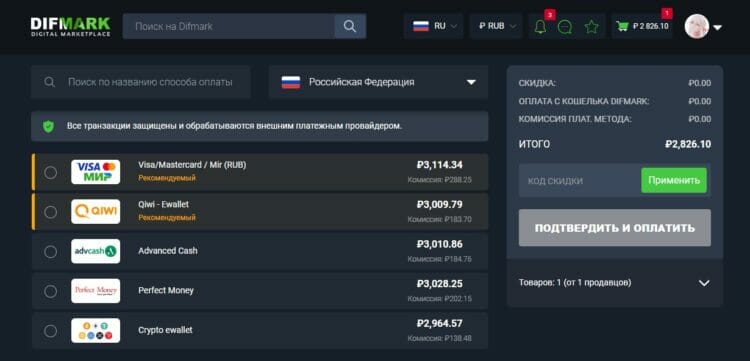Click the price ₽3,028.25

[440, 284]
